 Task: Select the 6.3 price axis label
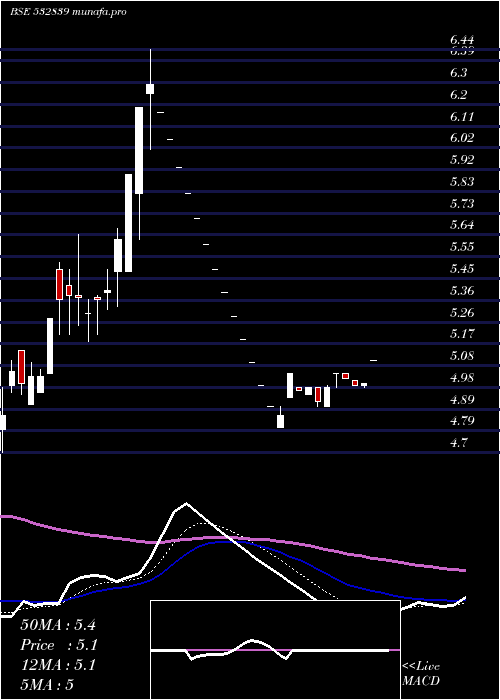click(x=458, y=73)
